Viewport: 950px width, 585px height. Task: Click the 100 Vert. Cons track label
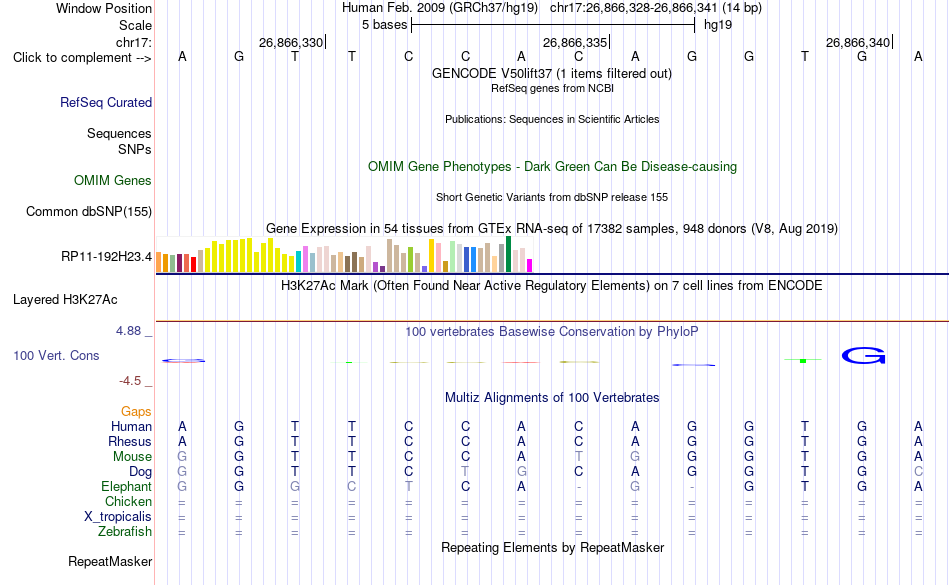tap(56, 355)
